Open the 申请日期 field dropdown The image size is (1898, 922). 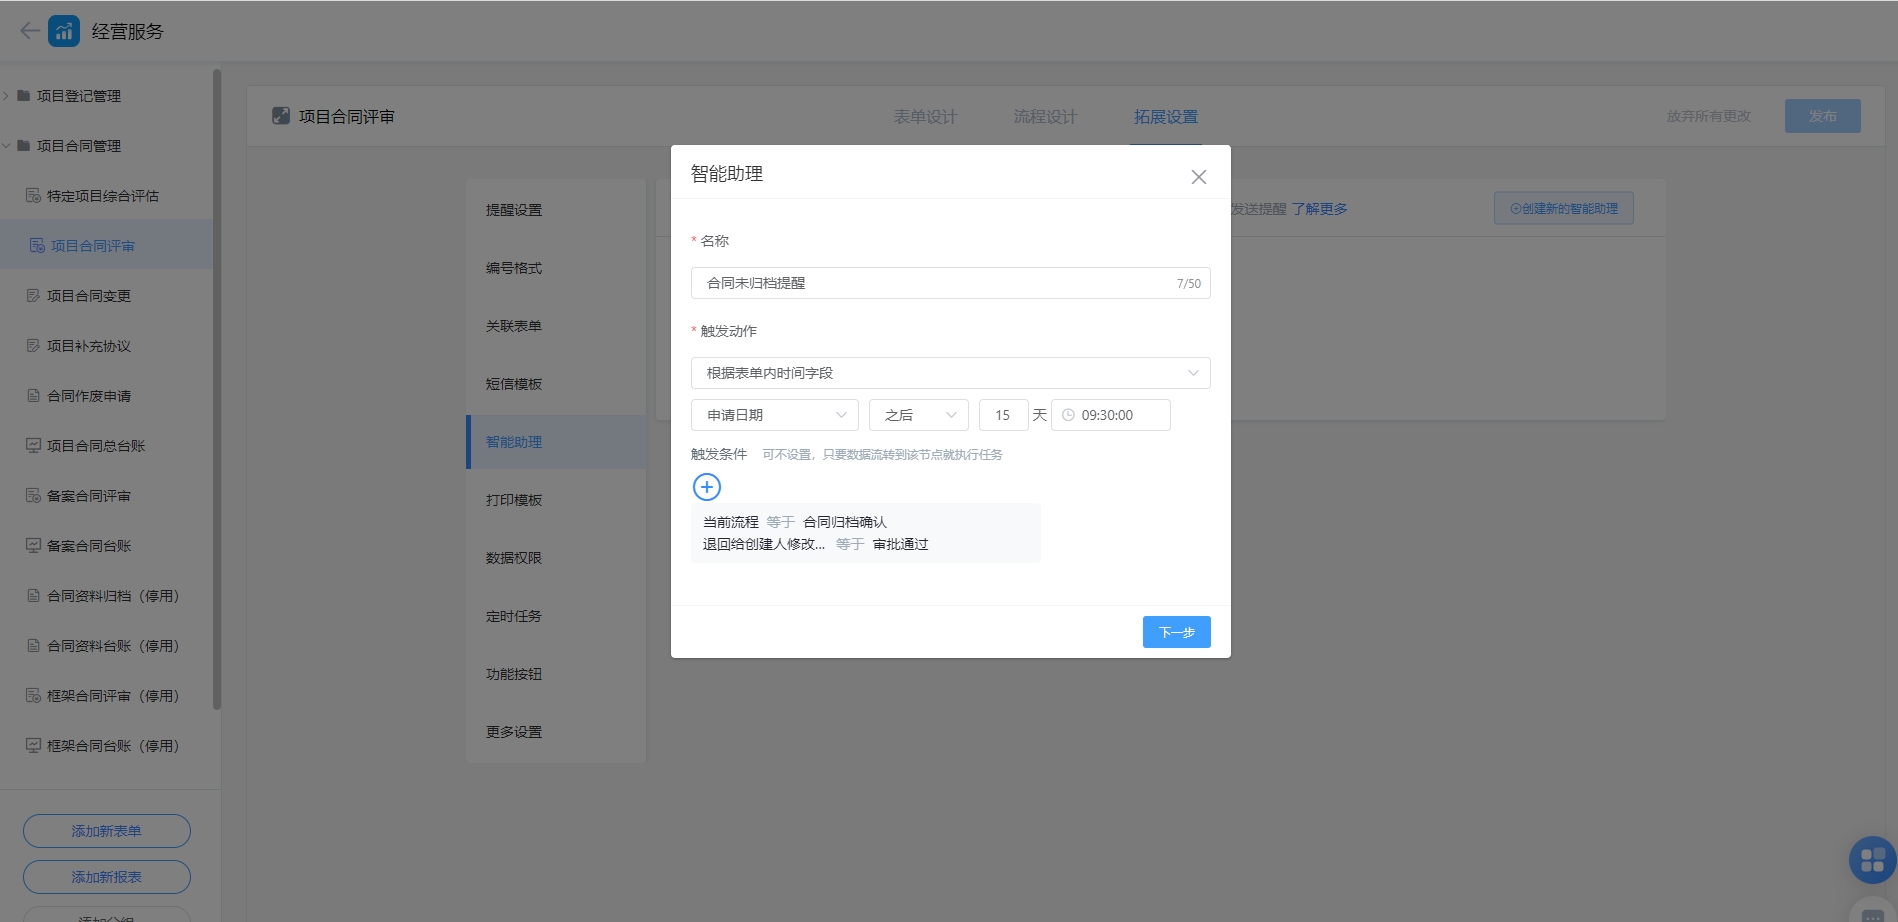click(775, 415)
